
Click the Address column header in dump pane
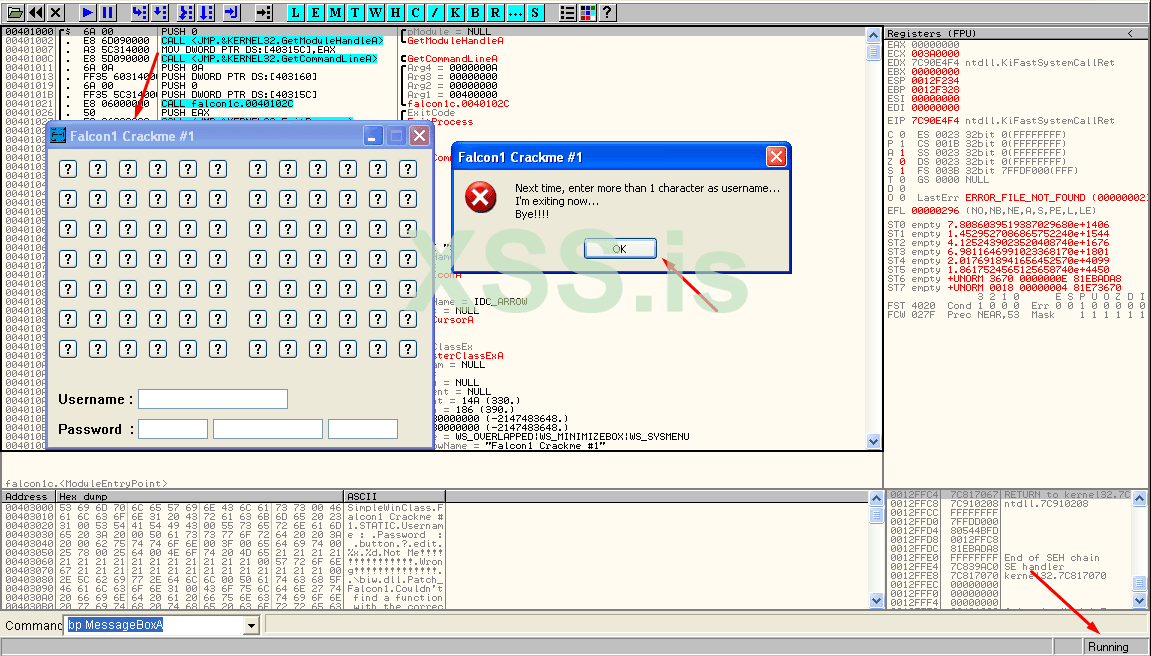[x=29, y=497]
